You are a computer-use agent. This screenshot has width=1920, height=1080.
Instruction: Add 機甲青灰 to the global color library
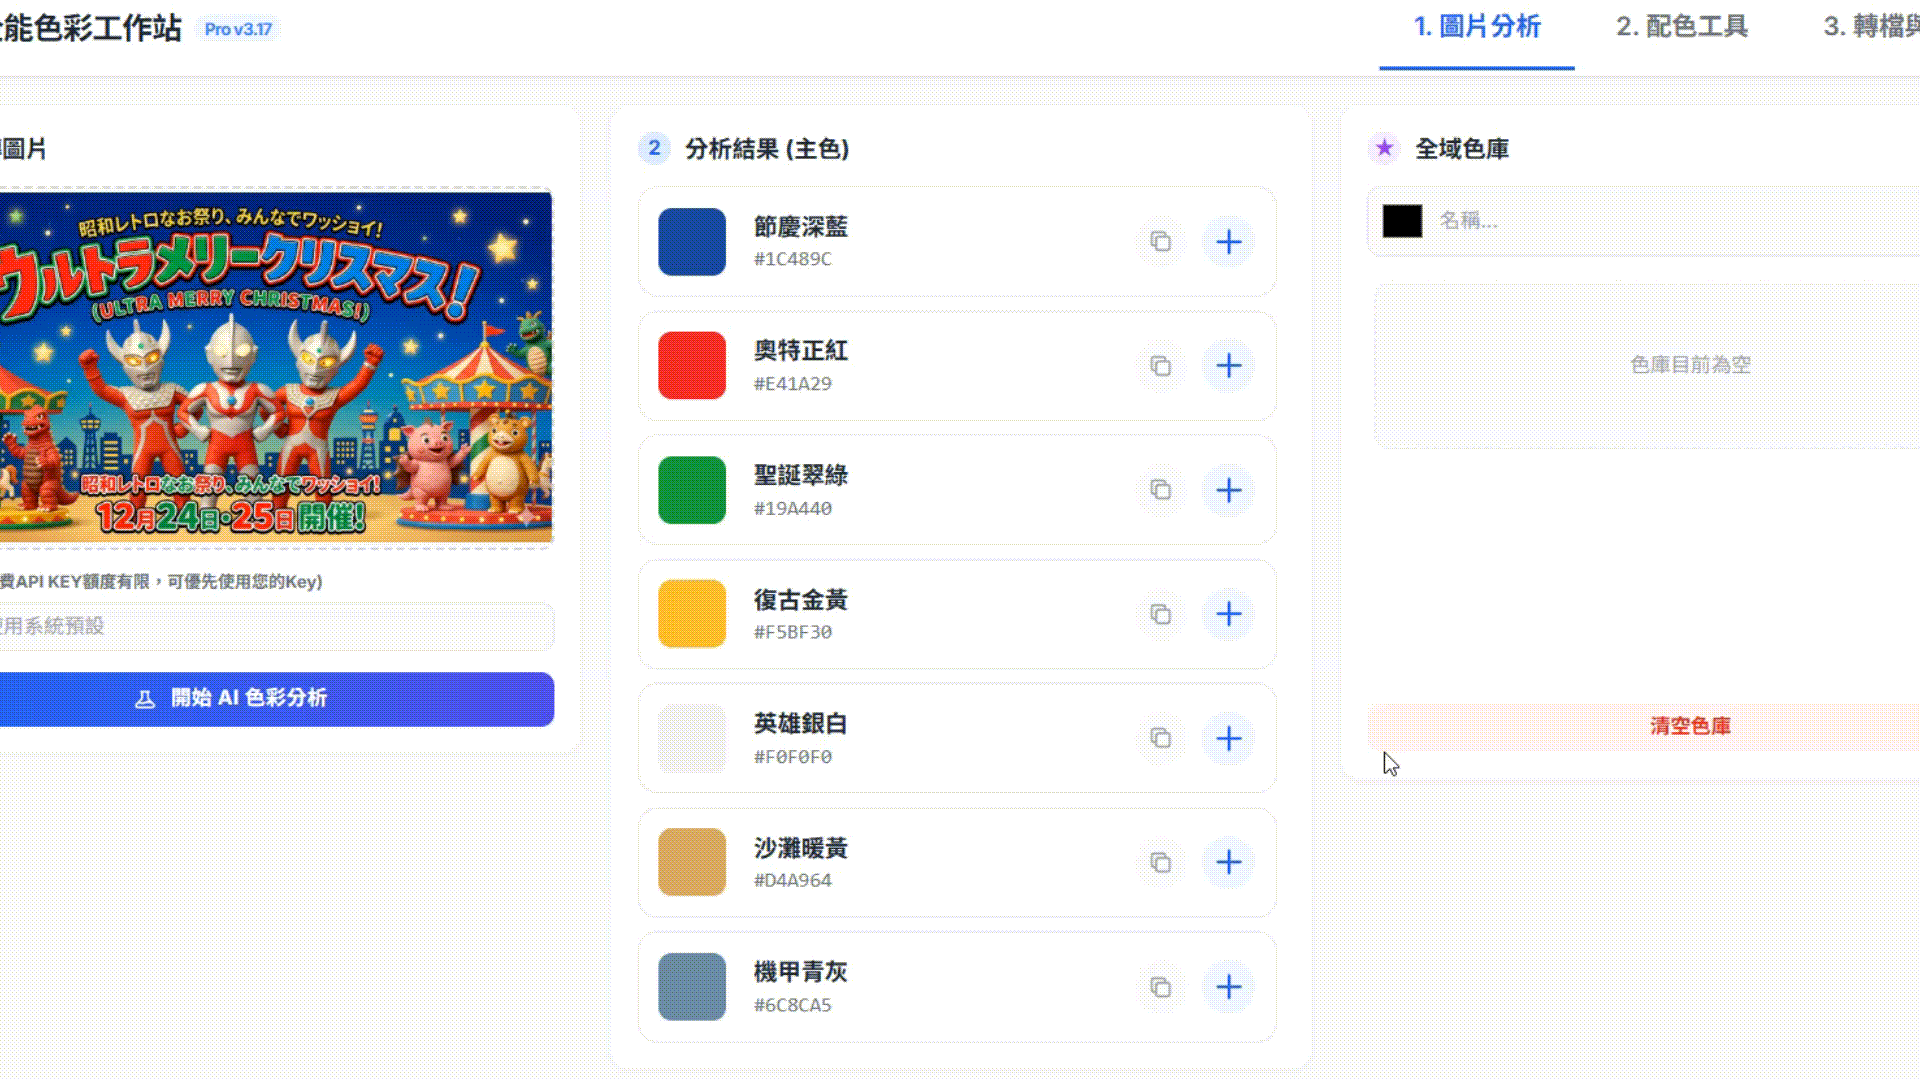click(1228, 987)
